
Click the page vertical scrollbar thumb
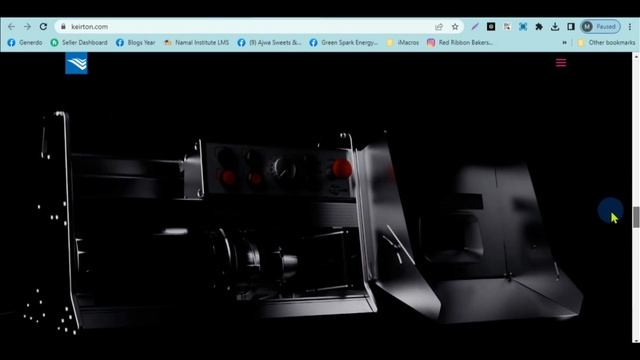click(x=636, y=217)
